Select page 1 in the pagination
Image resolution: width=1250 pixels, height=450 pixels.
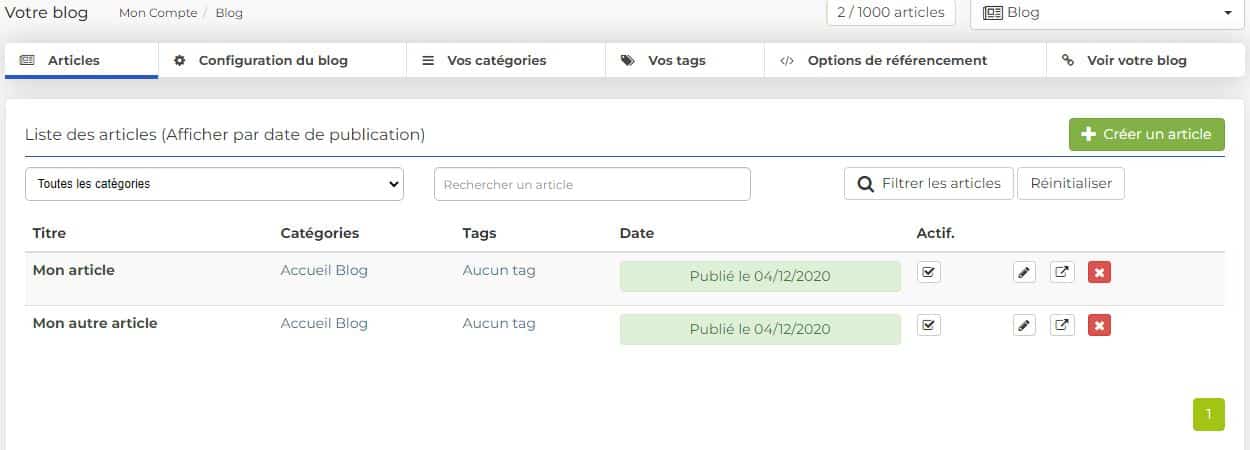tap(1208, 414)
